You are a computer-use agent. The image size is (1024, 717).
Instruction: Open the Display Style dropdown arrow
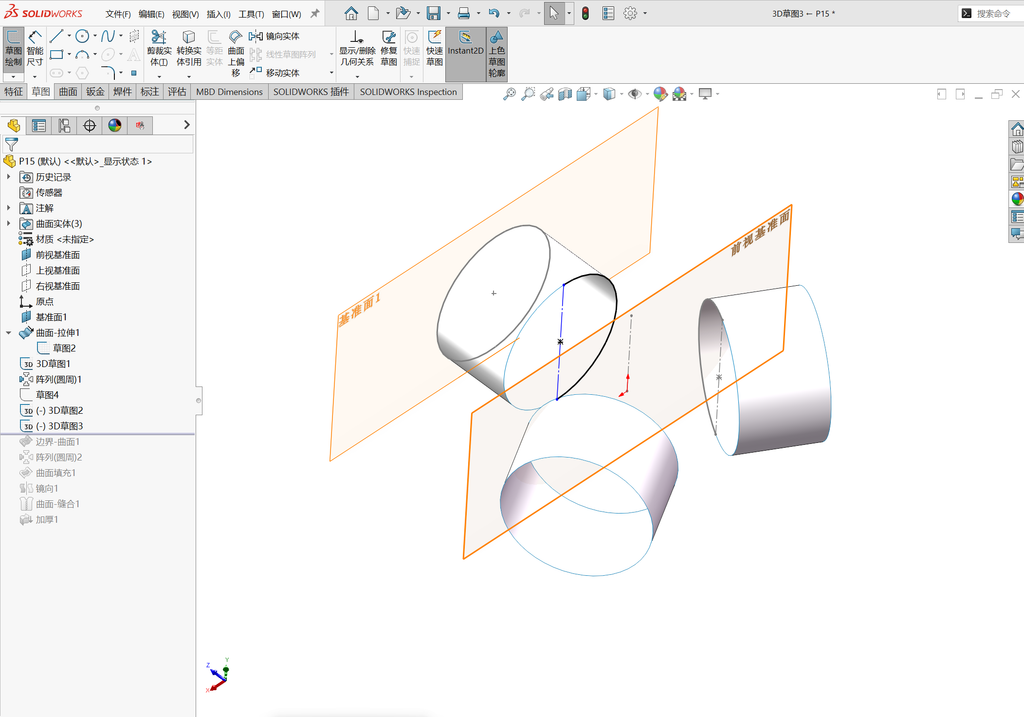(621, 94)
